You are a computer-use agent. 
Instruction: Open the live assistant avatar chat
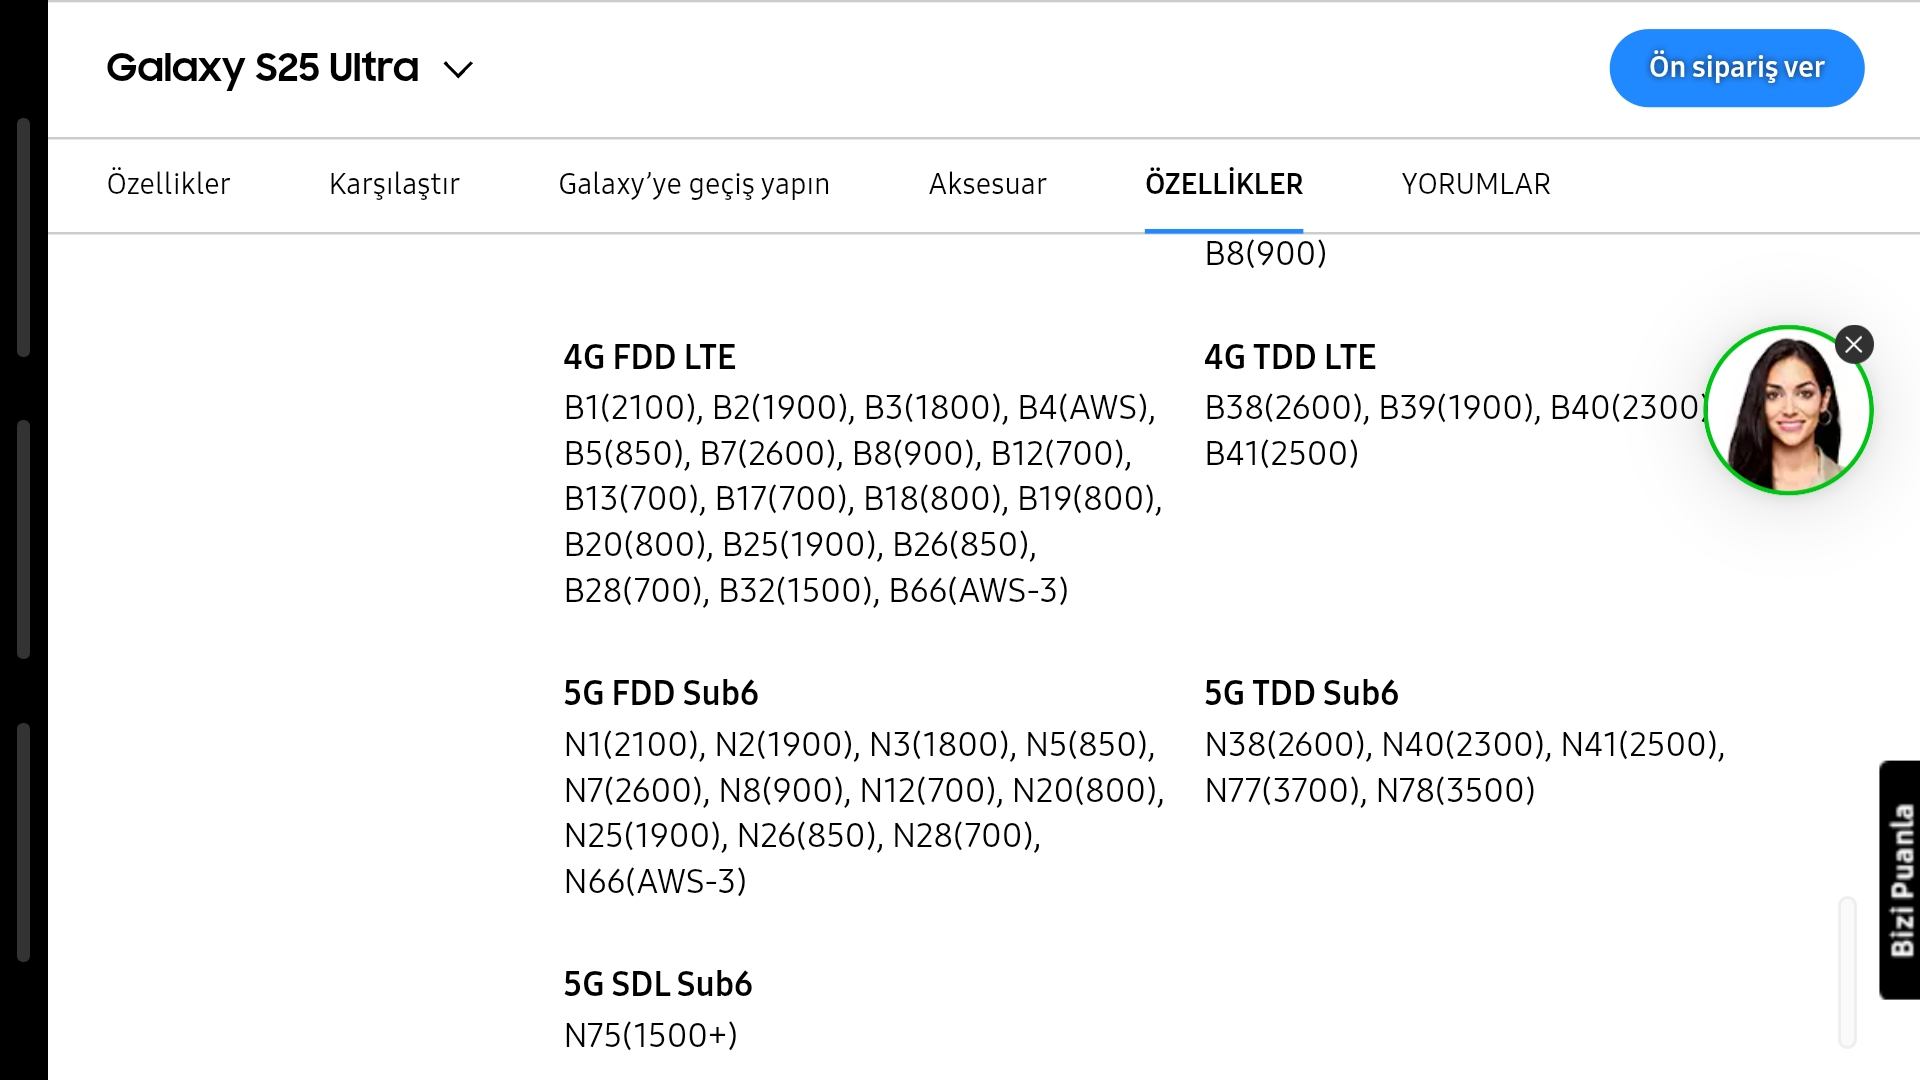coord(1787,410)
